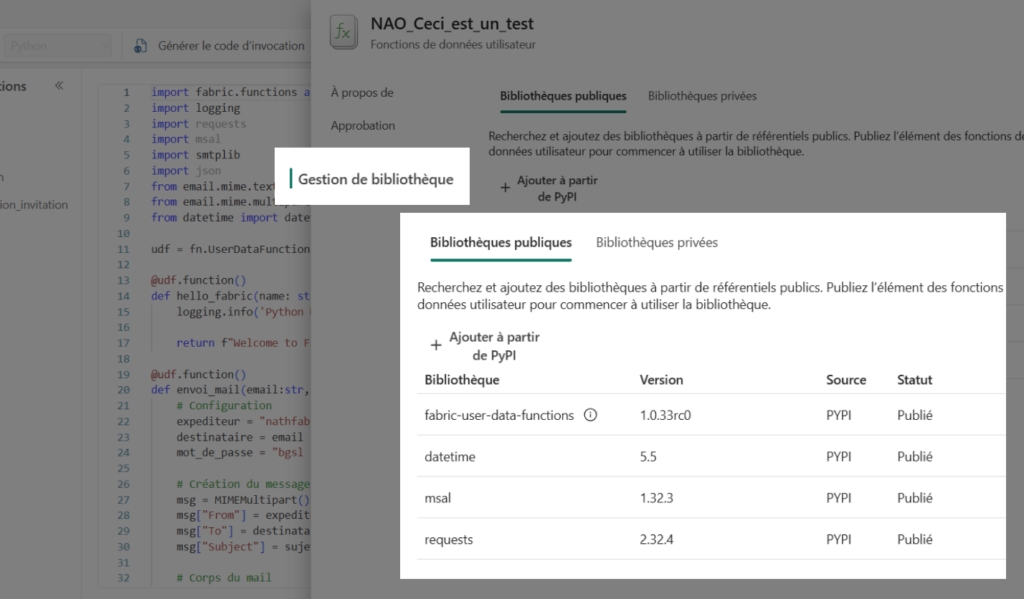
Task: Click the plus icon in the highlighted panel
Action: point(436,346)
